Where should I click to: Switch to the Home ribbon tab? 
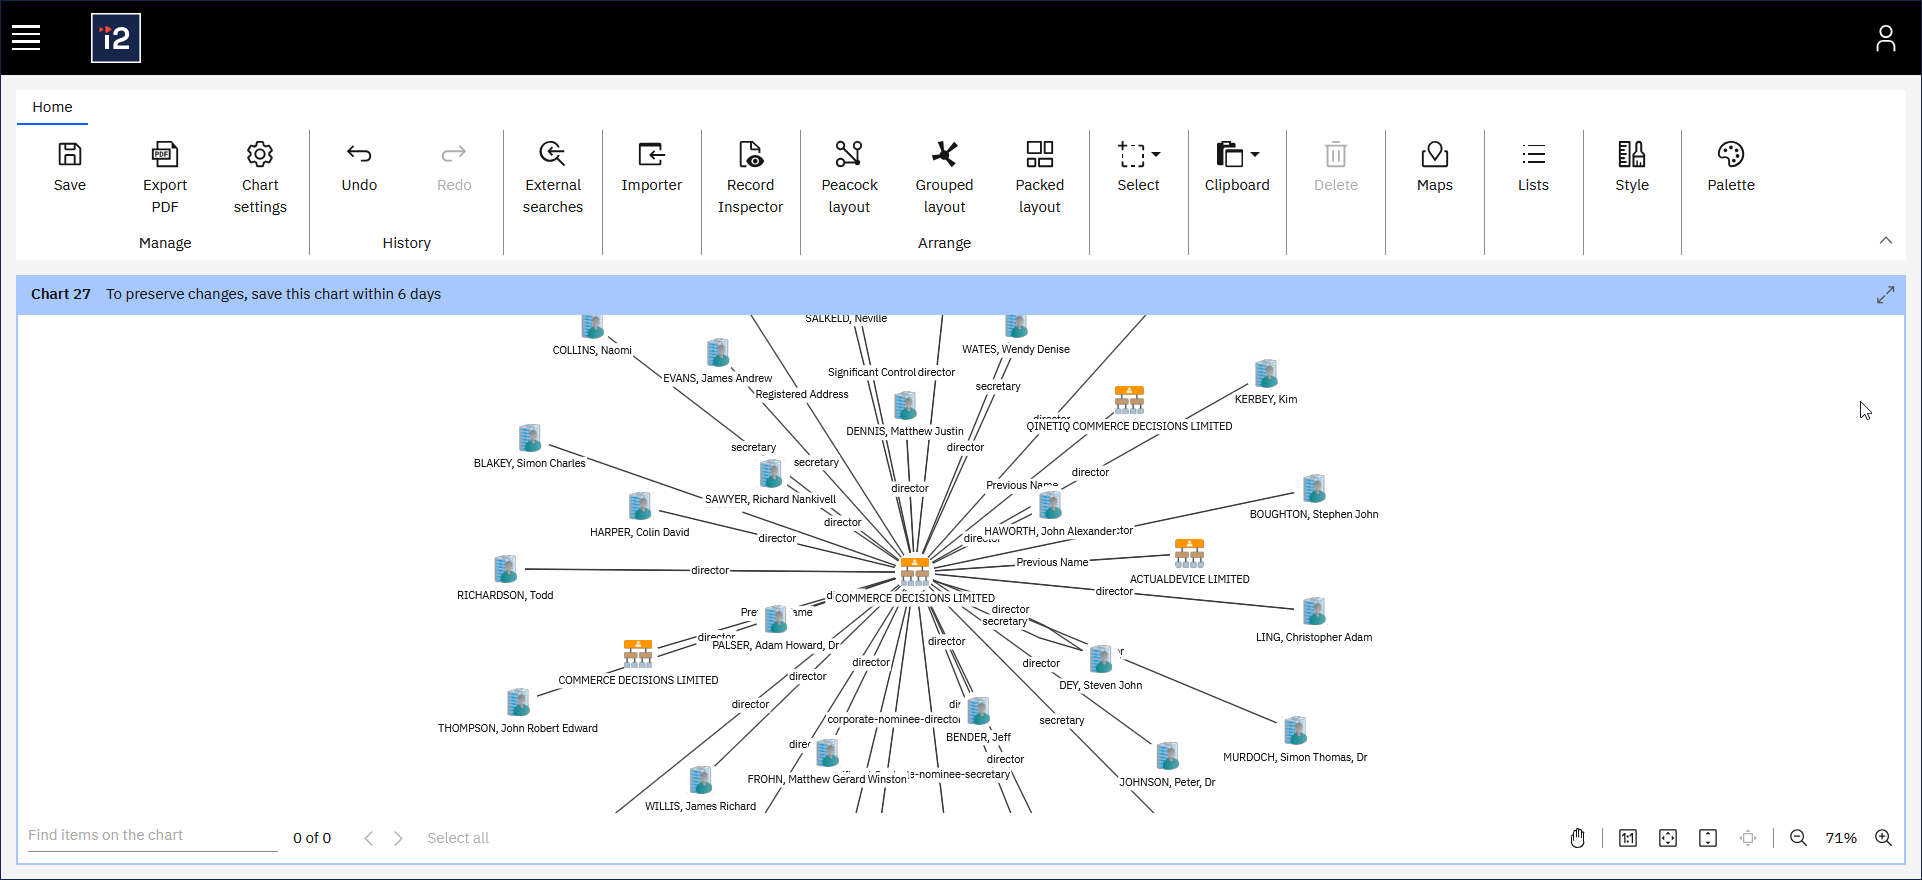(x=52, y=107)
